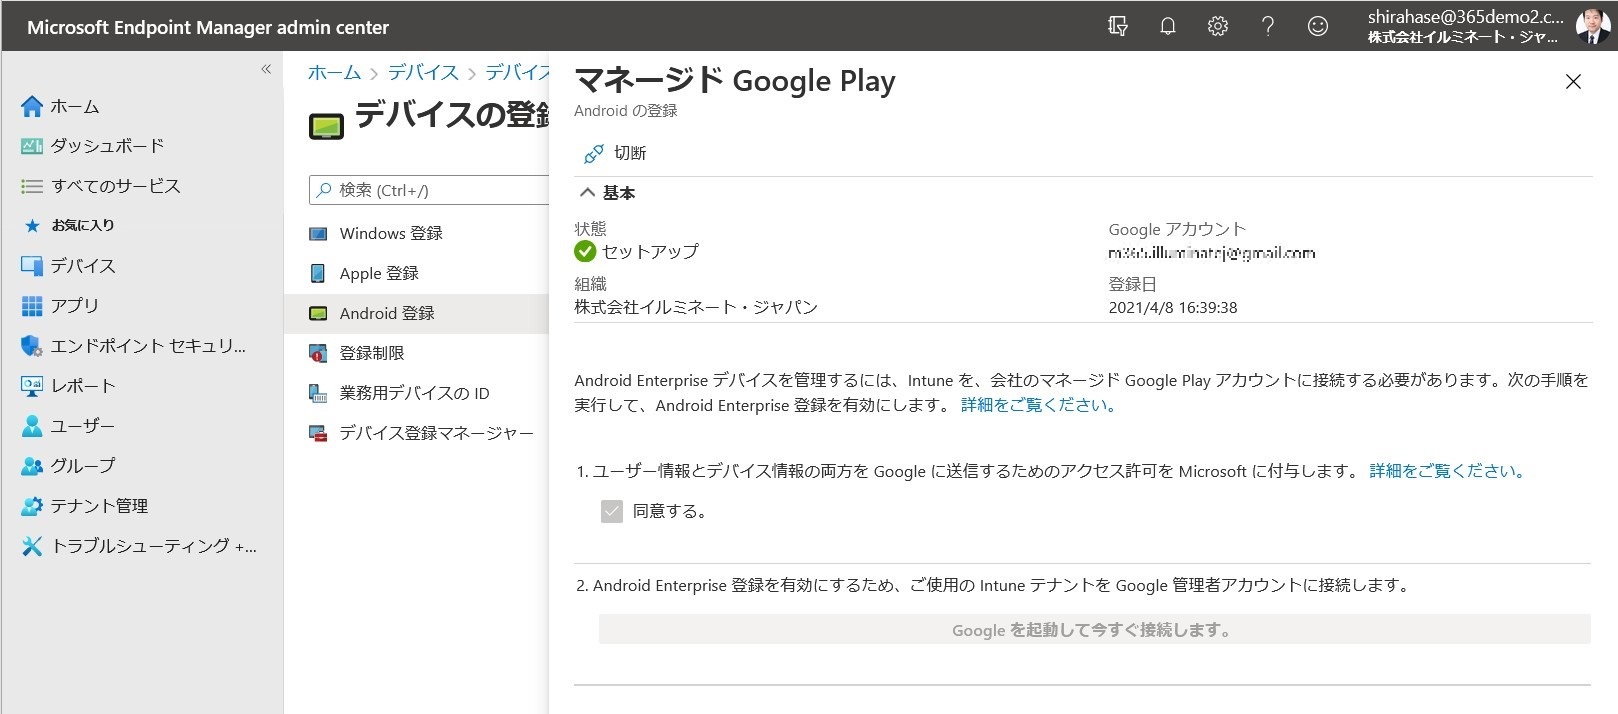Click the Apps grid icon

tap(32, 306)
